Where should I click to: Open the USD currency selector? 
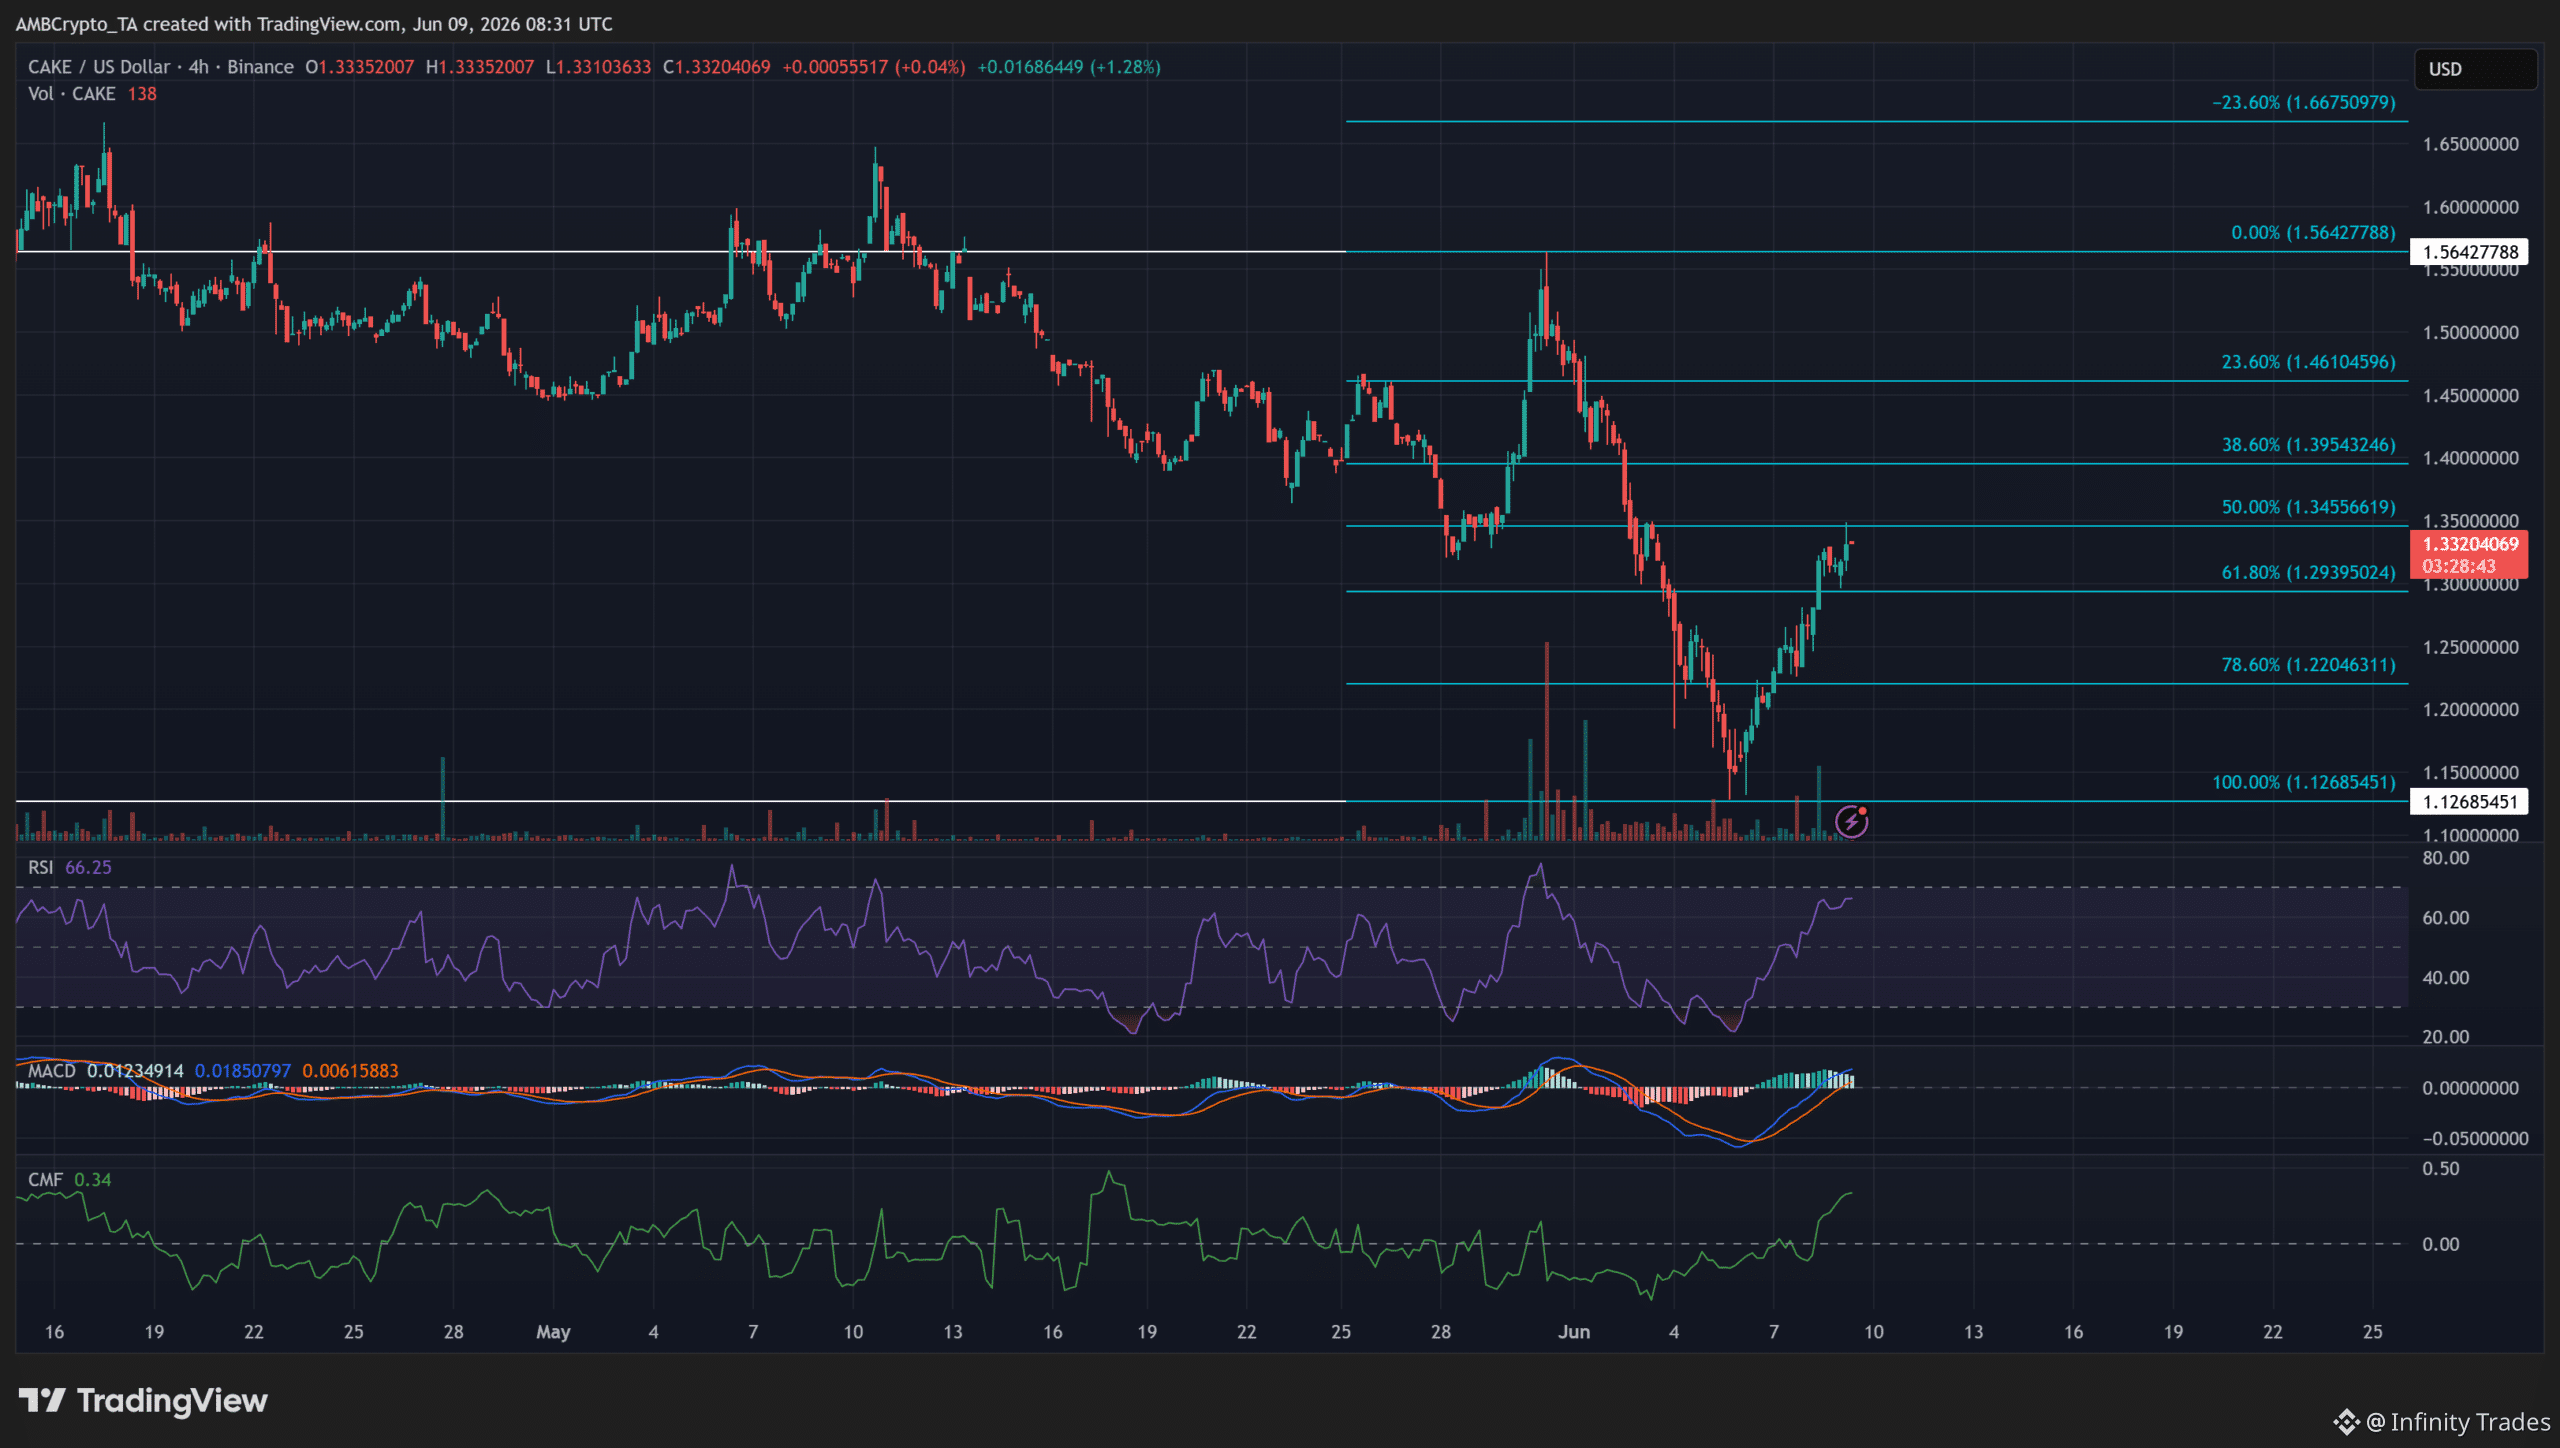coord(2475,69)
